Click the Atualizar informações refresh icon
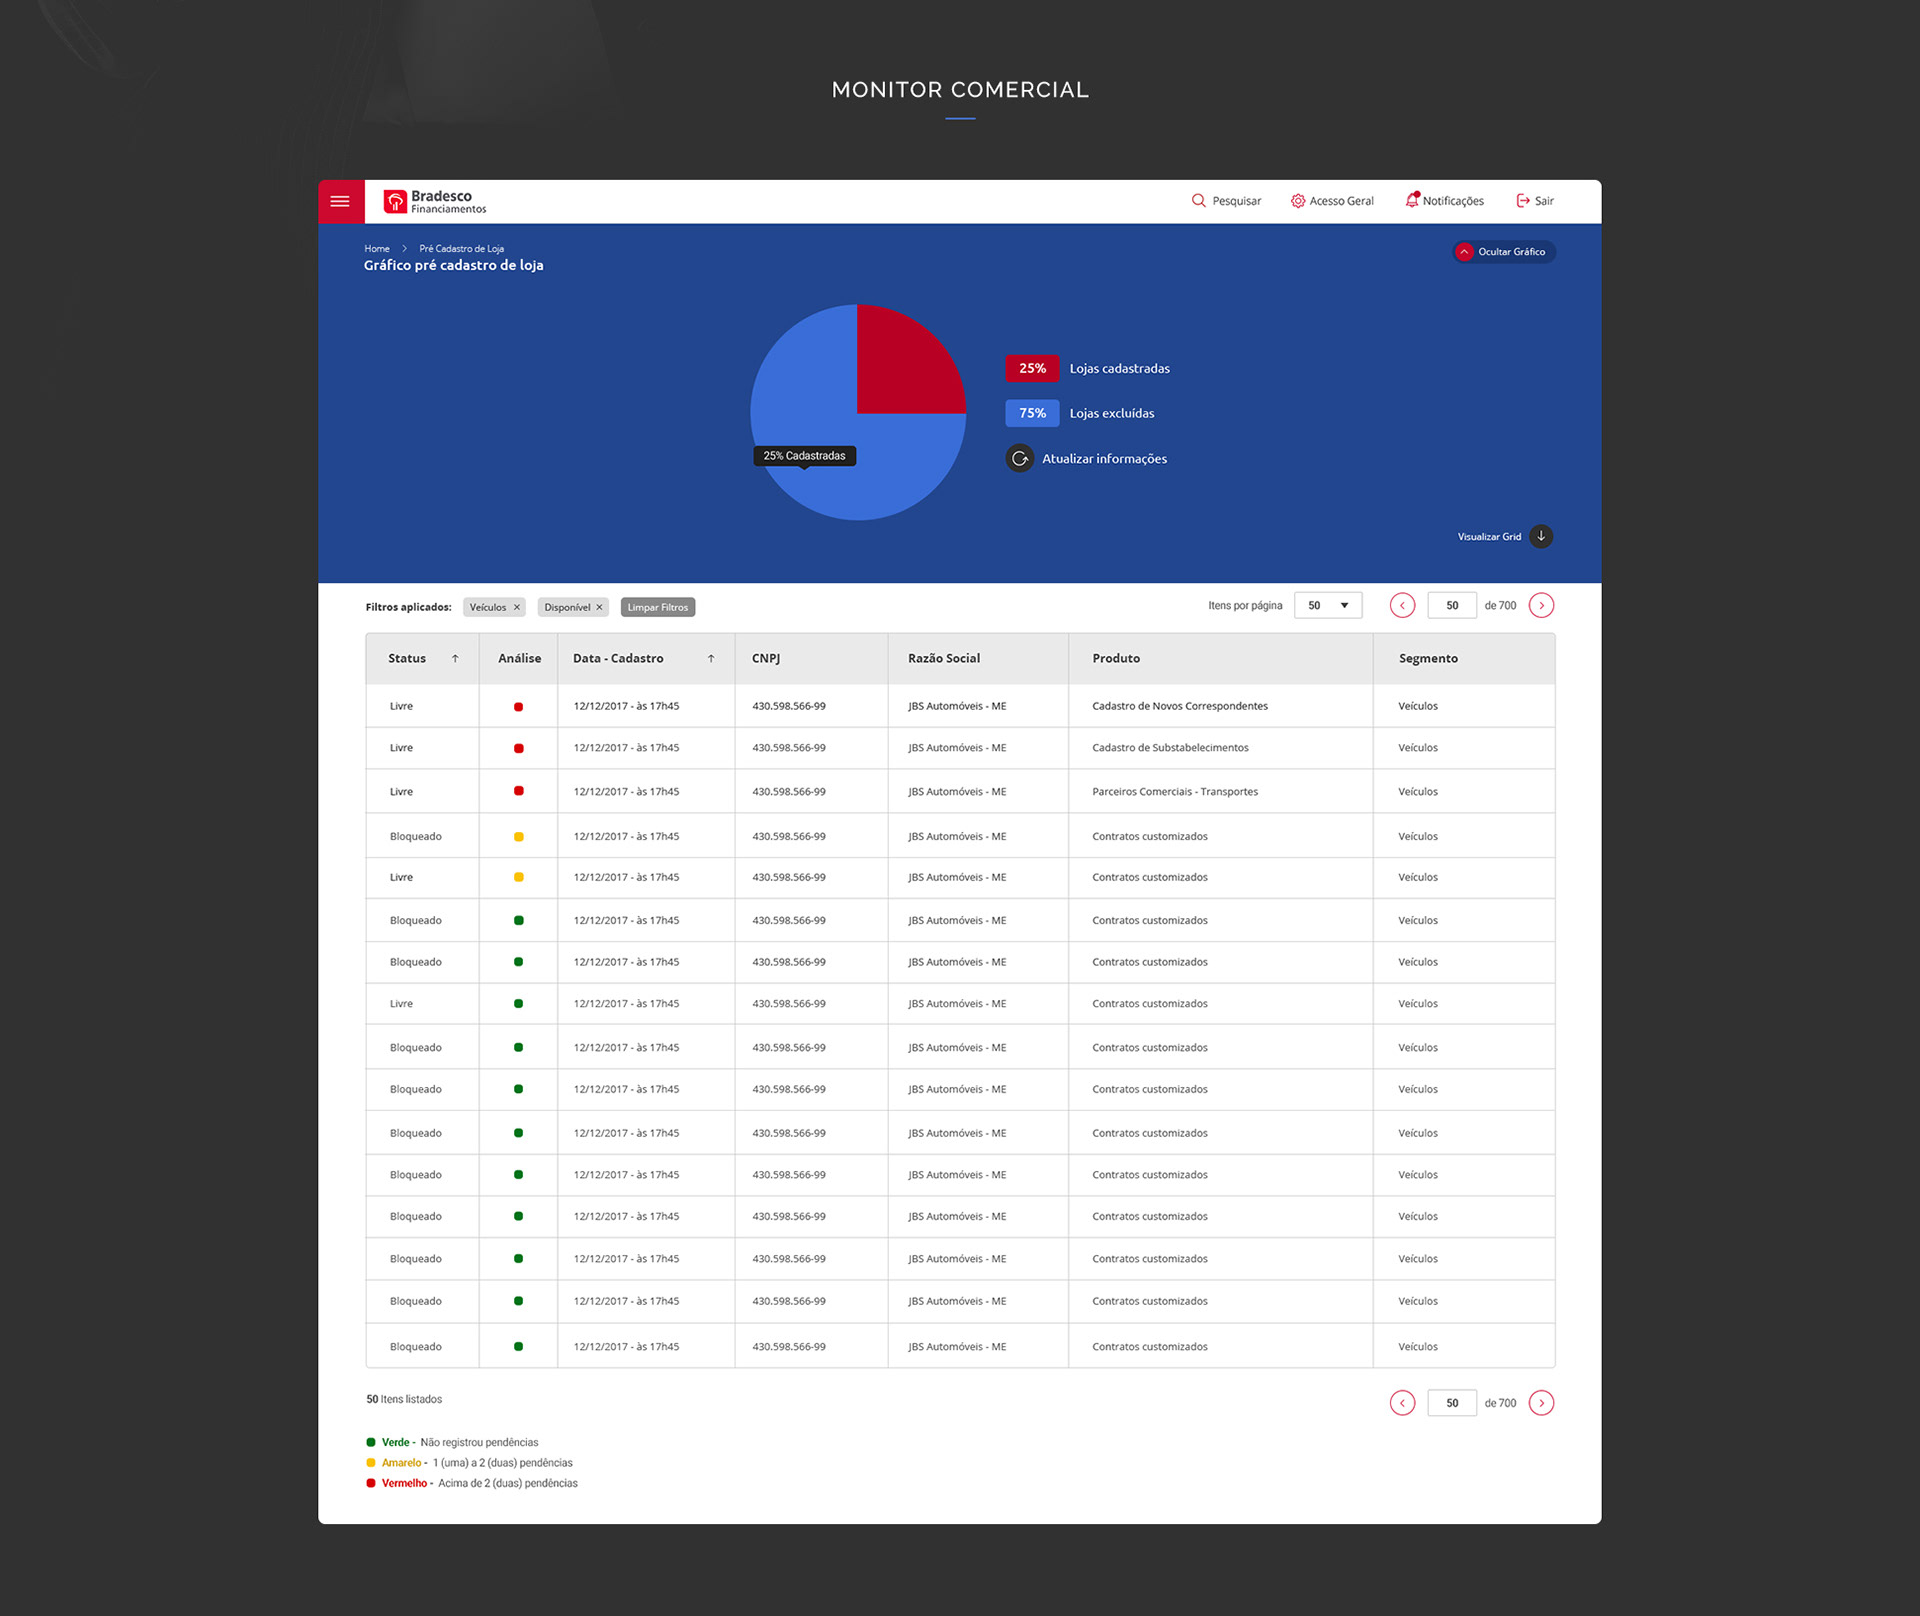 point(1019,459)
